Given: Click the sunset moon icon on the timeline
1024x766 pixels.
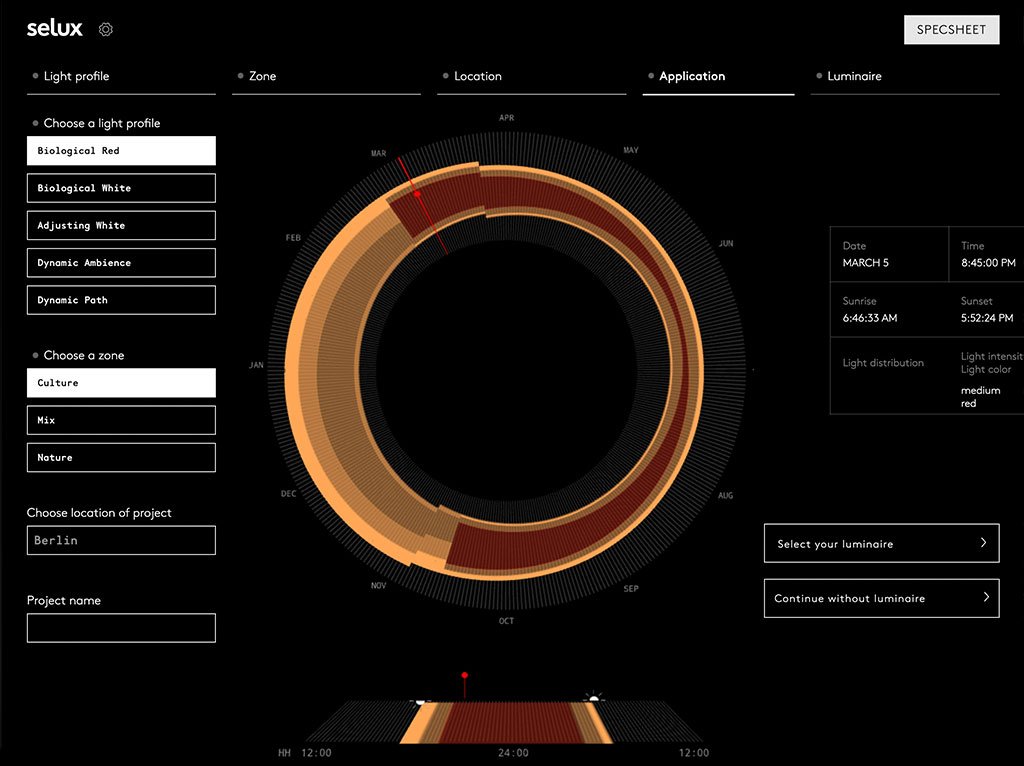Looking at the screenshot, I should 419,701.
